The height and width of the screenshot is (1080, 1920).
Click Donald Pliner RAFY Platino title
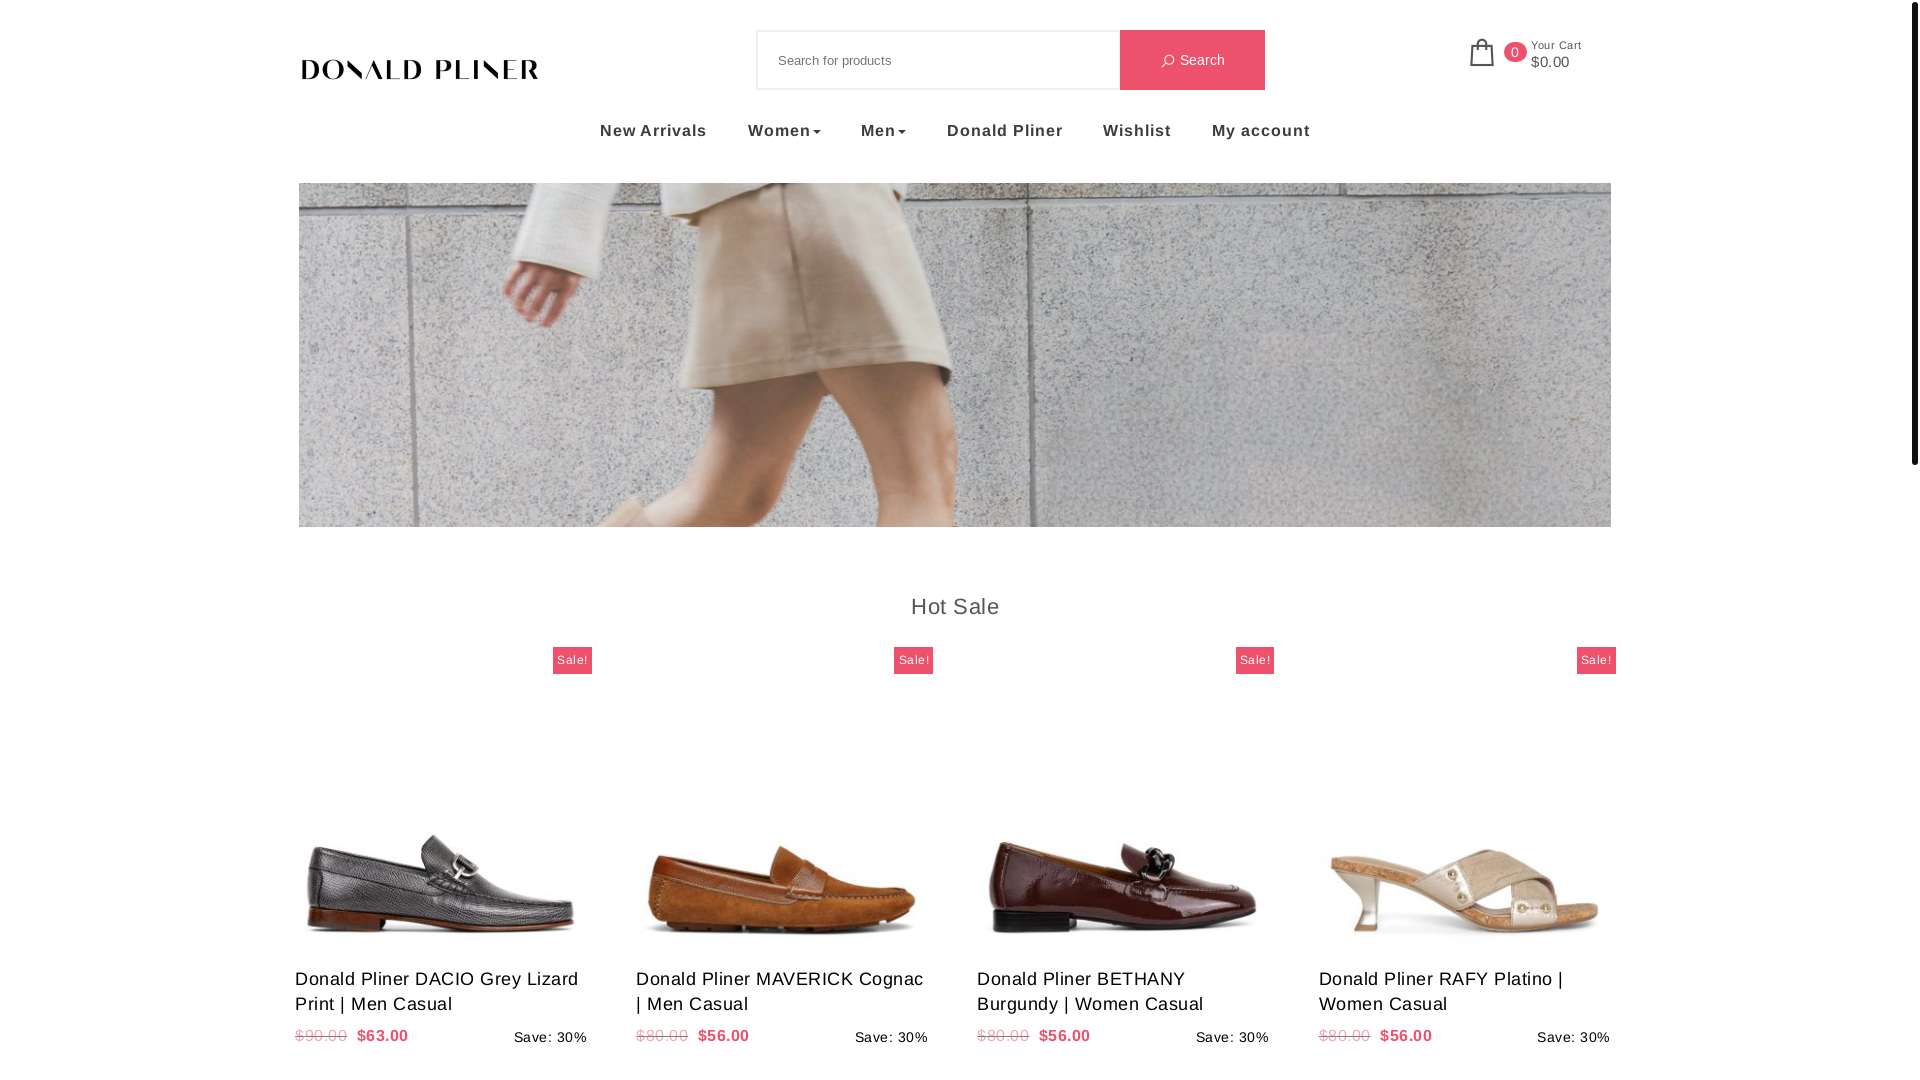[1441, 991]
